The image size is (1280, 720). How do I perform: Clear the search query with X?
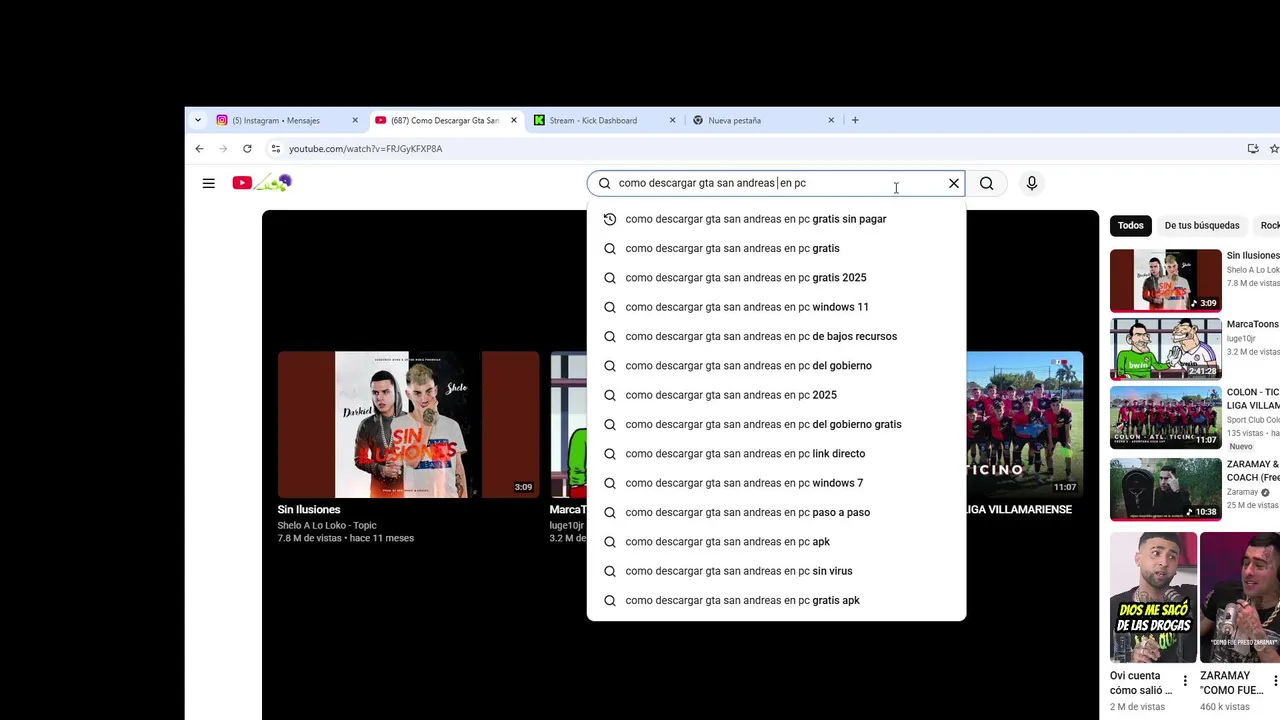click(x=954, y=183)
